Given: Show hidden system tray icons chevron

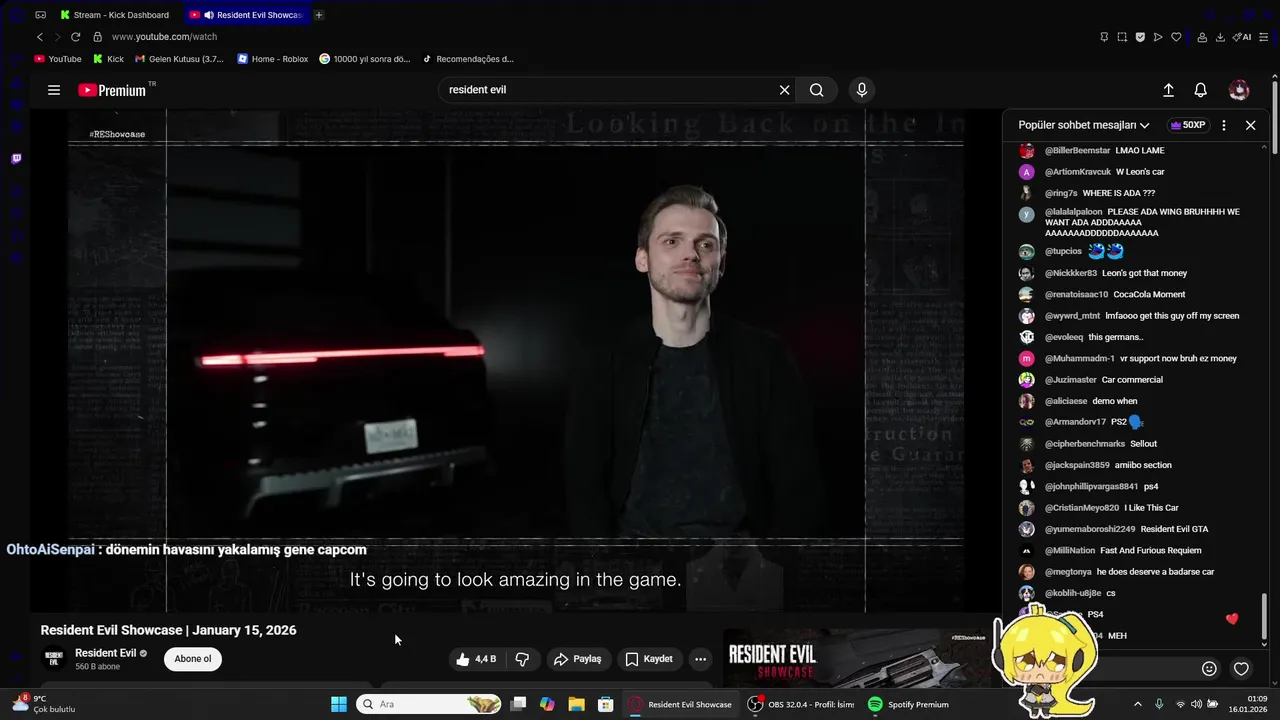Looking at the screenshot, I should click(x=1137, y=704).
